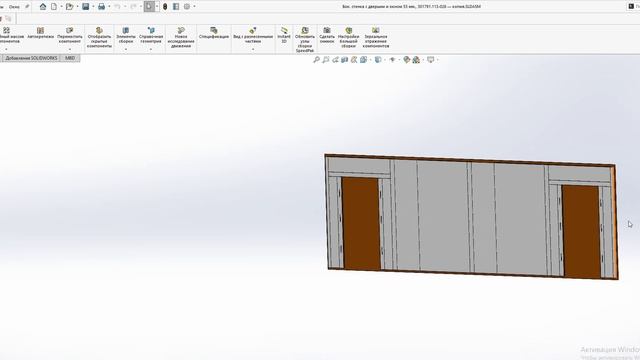
Task: Click Вид с разнесенными частями
Action: click(x=253, y=36)
